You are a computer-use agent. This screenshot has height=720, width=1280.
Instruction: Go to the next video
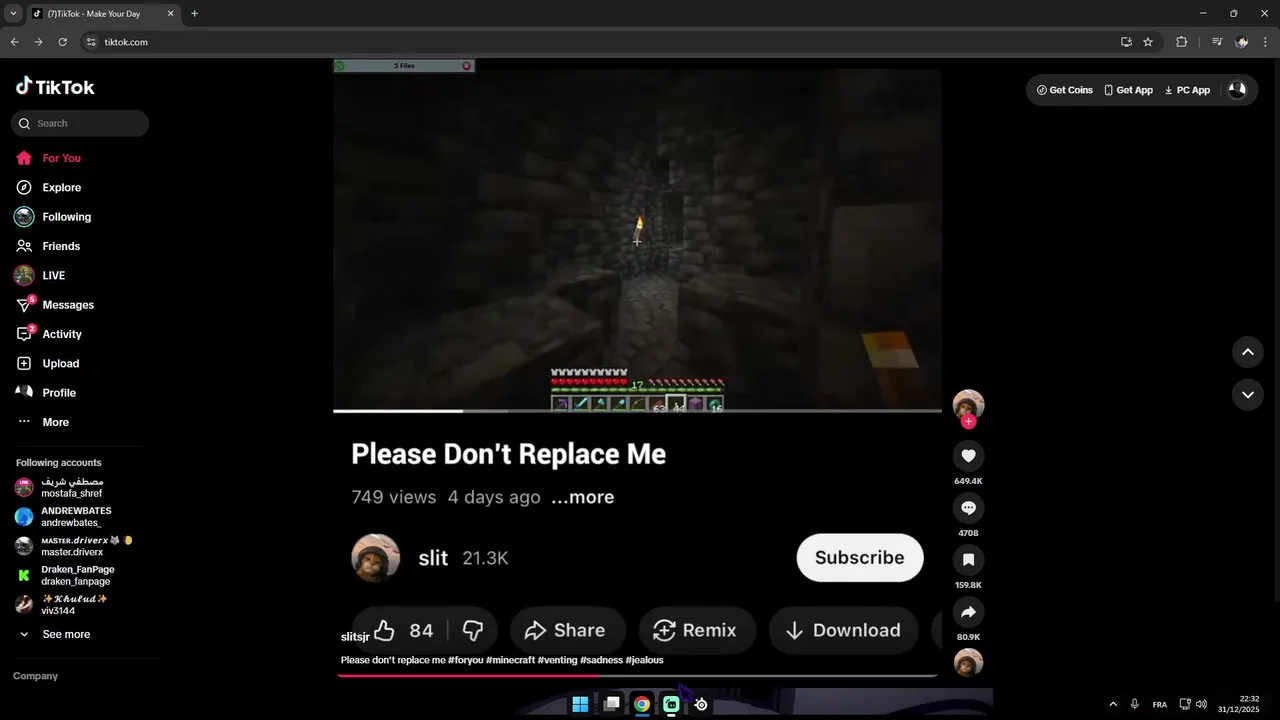[x=1248, y=395]
